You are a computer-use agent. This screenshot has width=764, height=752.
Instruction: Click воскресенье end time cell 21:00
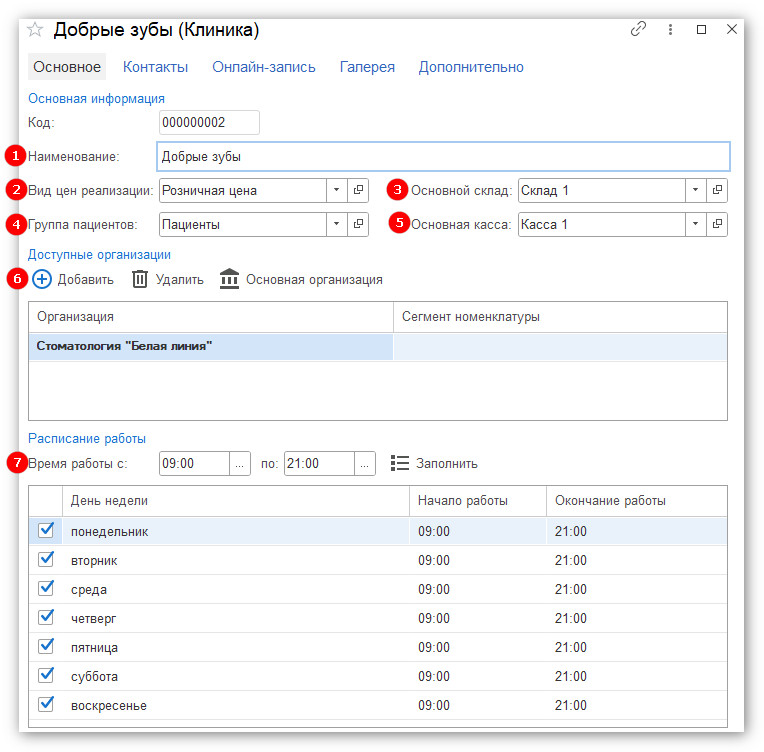click(x=636, y=705)
